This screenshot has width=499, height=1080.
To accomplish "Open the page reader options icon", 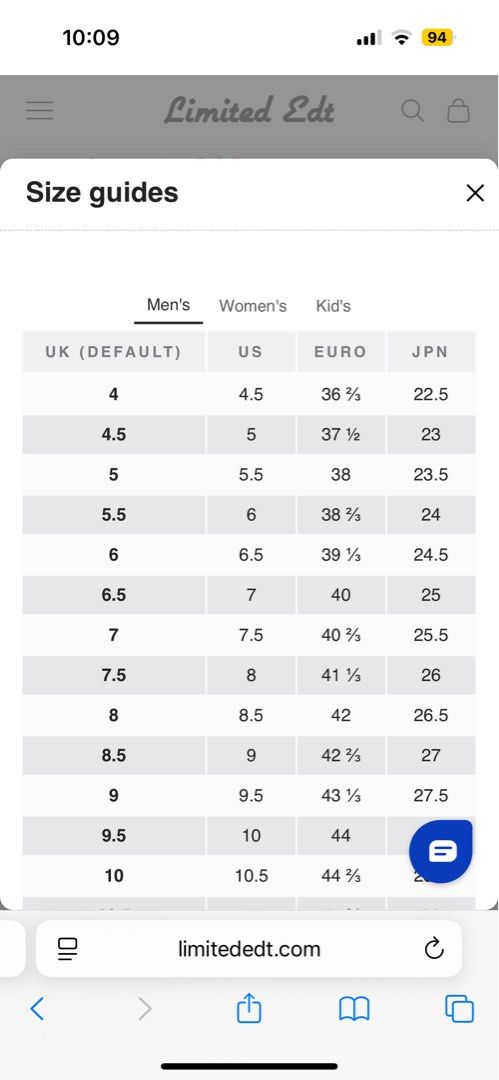I will pos(68,949).
